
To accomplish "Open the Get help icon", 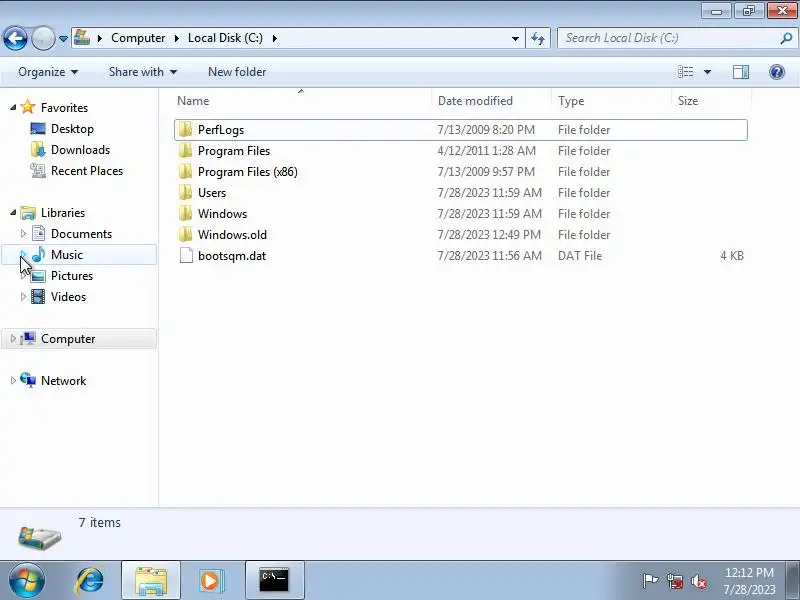I will [777, 72].
